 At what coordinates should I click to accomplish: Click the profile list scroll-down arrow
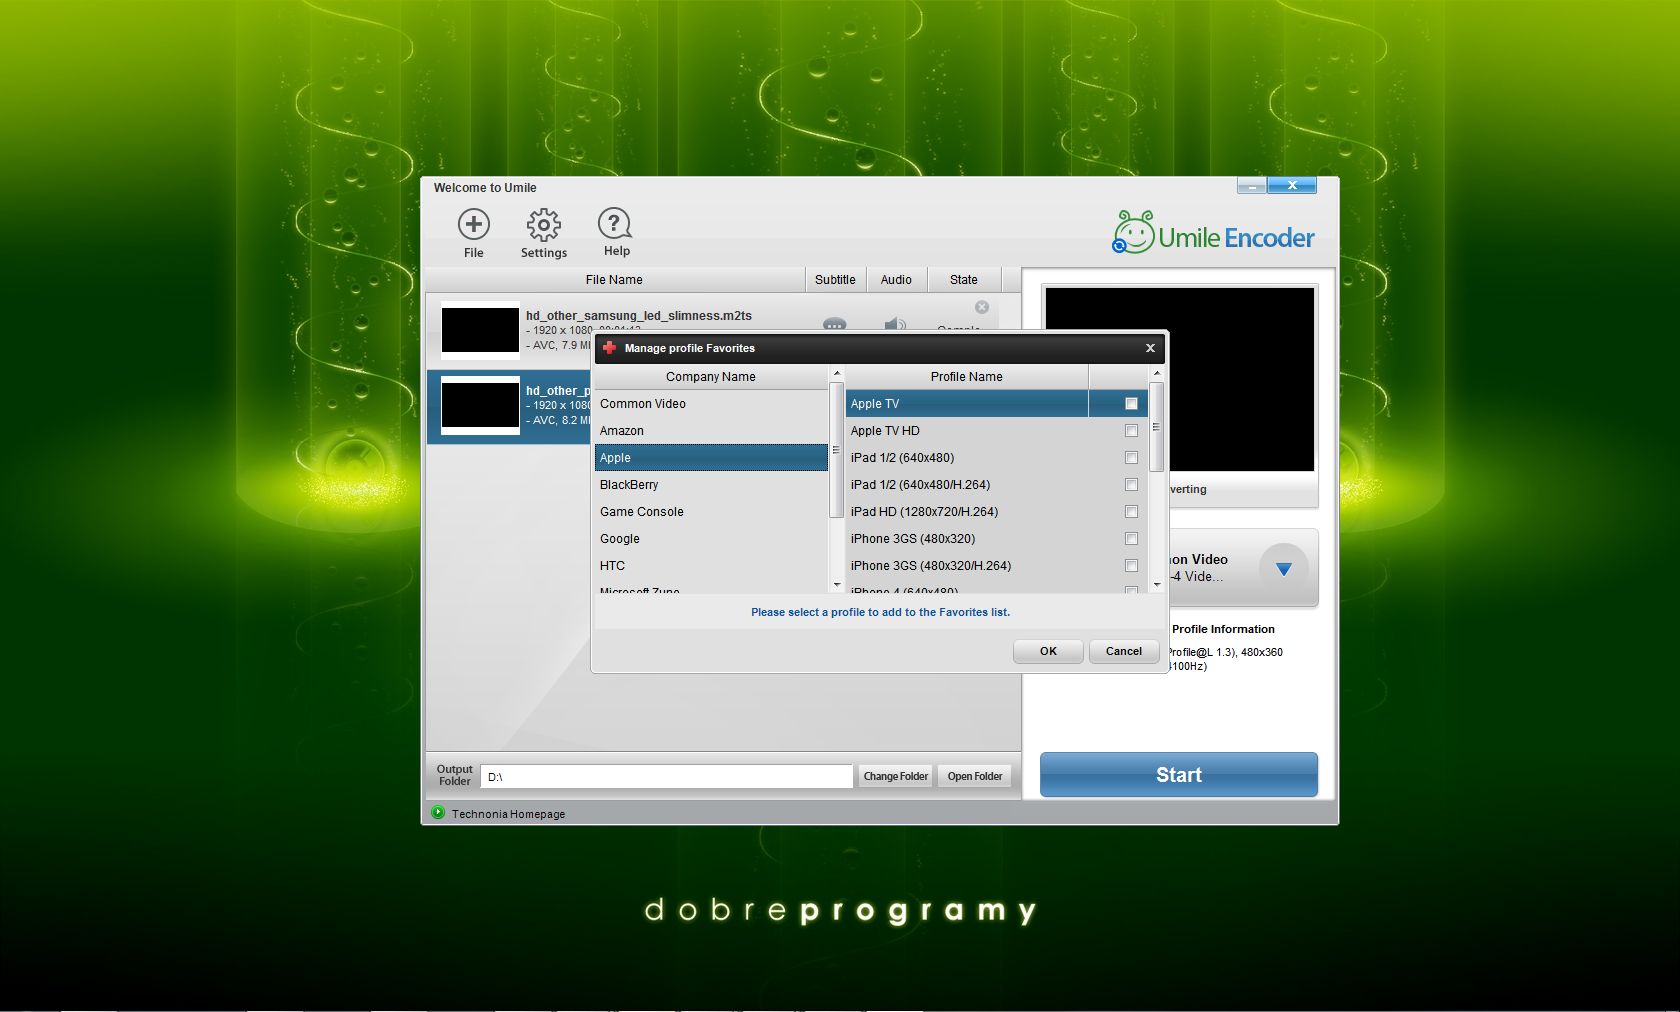1156,585
